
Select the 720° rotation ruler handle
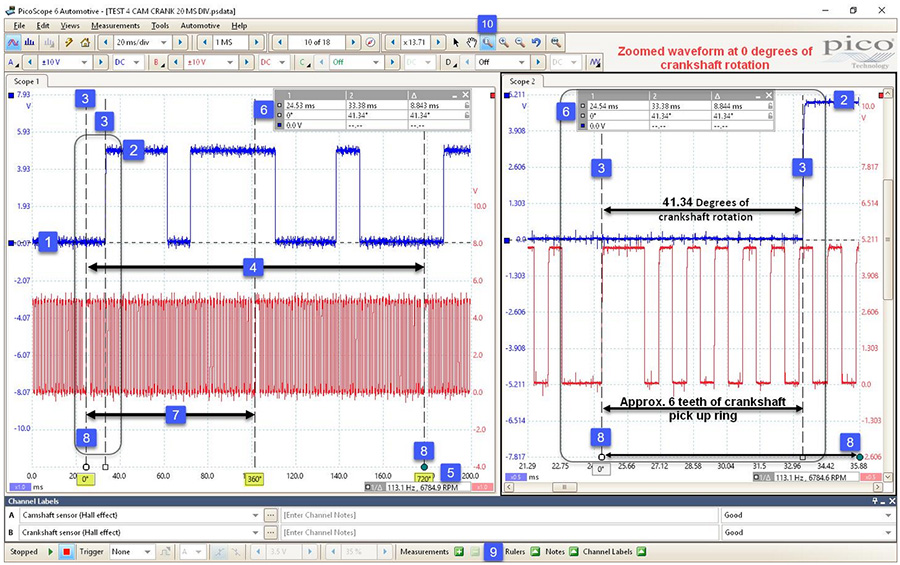tap(424, 467)
